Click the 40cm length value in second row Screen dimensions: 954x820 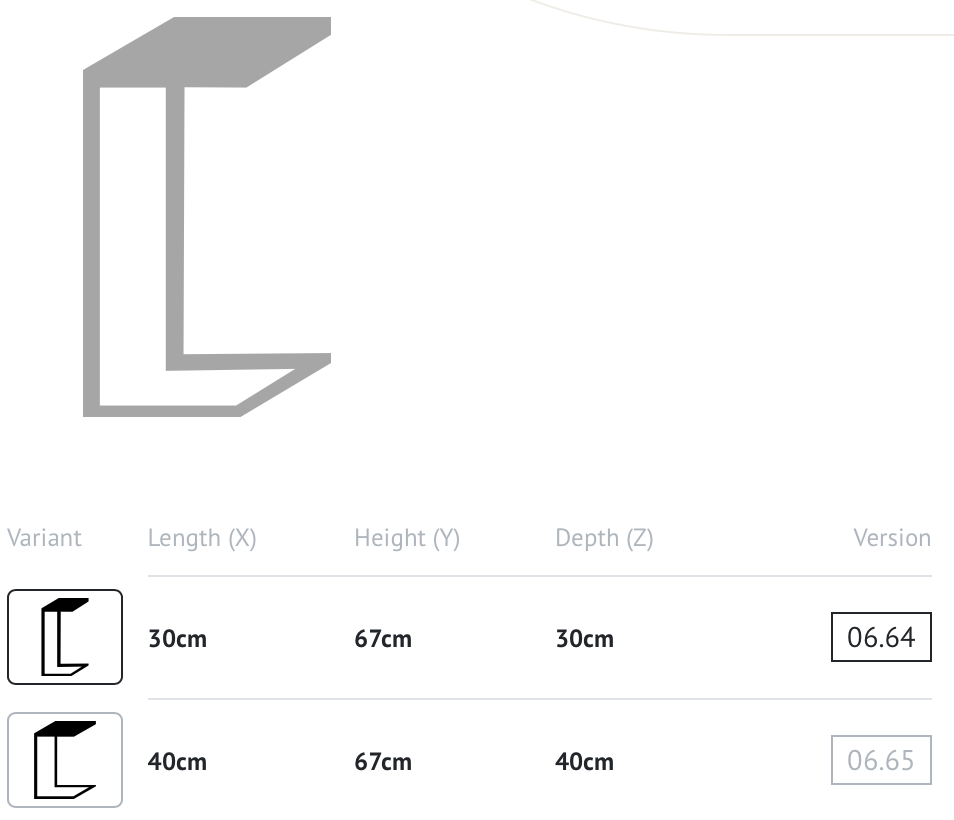(x=177, y=762)
